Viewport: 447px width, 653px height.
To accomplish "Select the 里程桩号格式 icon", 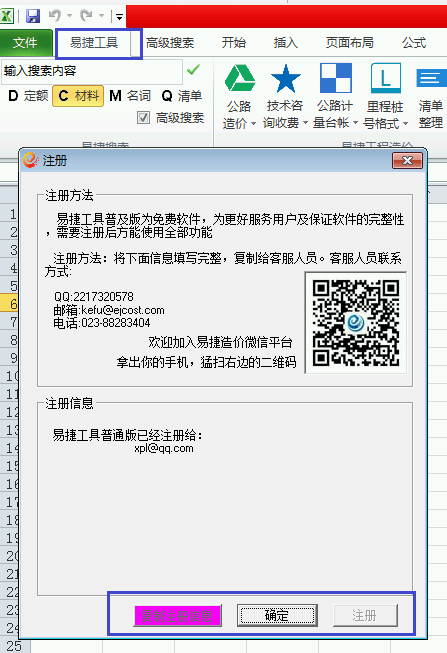I will coord(386,78).
